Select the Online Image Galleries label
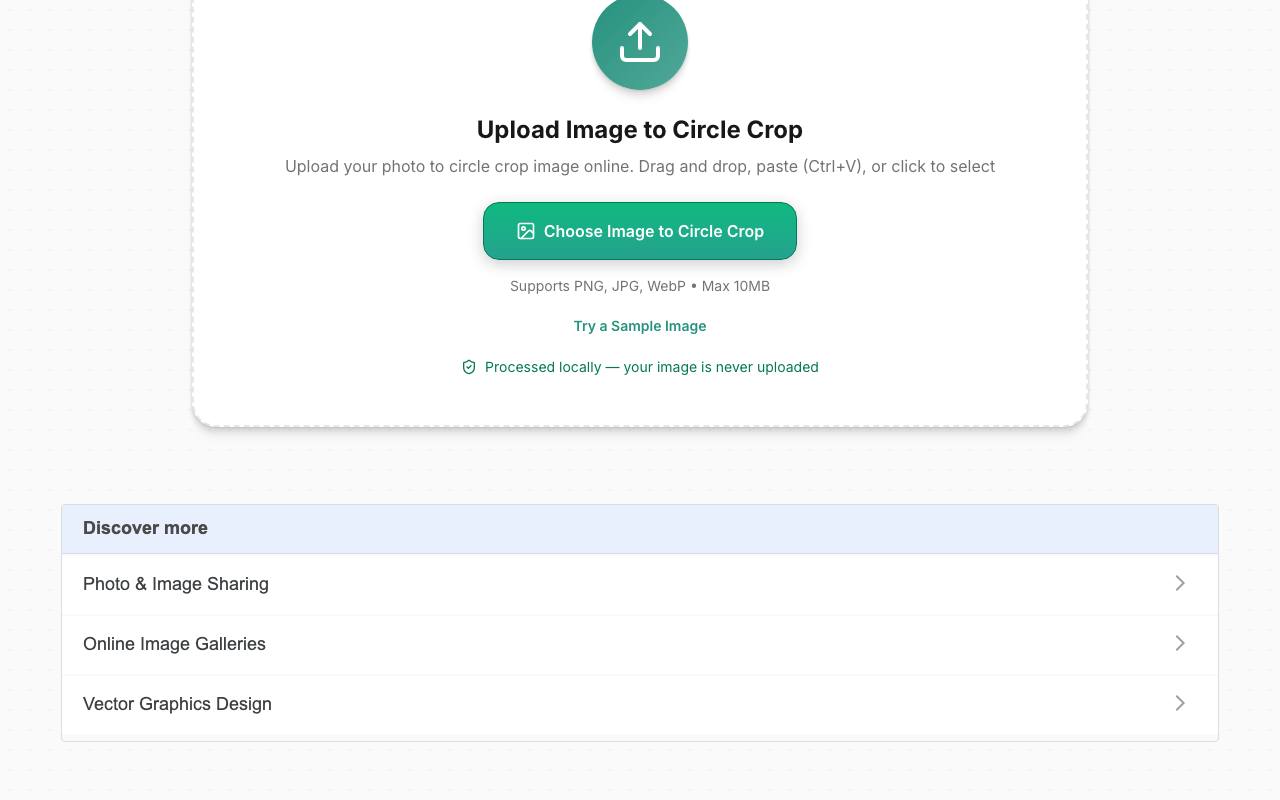This screenshot has width=1280, height=800. 174,644
